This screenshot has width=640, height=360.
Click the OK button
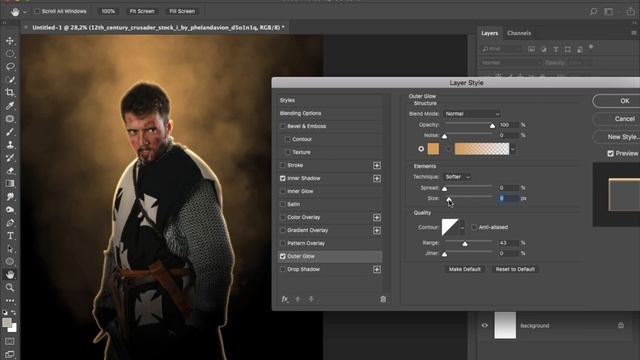click(x=616, y=101)
